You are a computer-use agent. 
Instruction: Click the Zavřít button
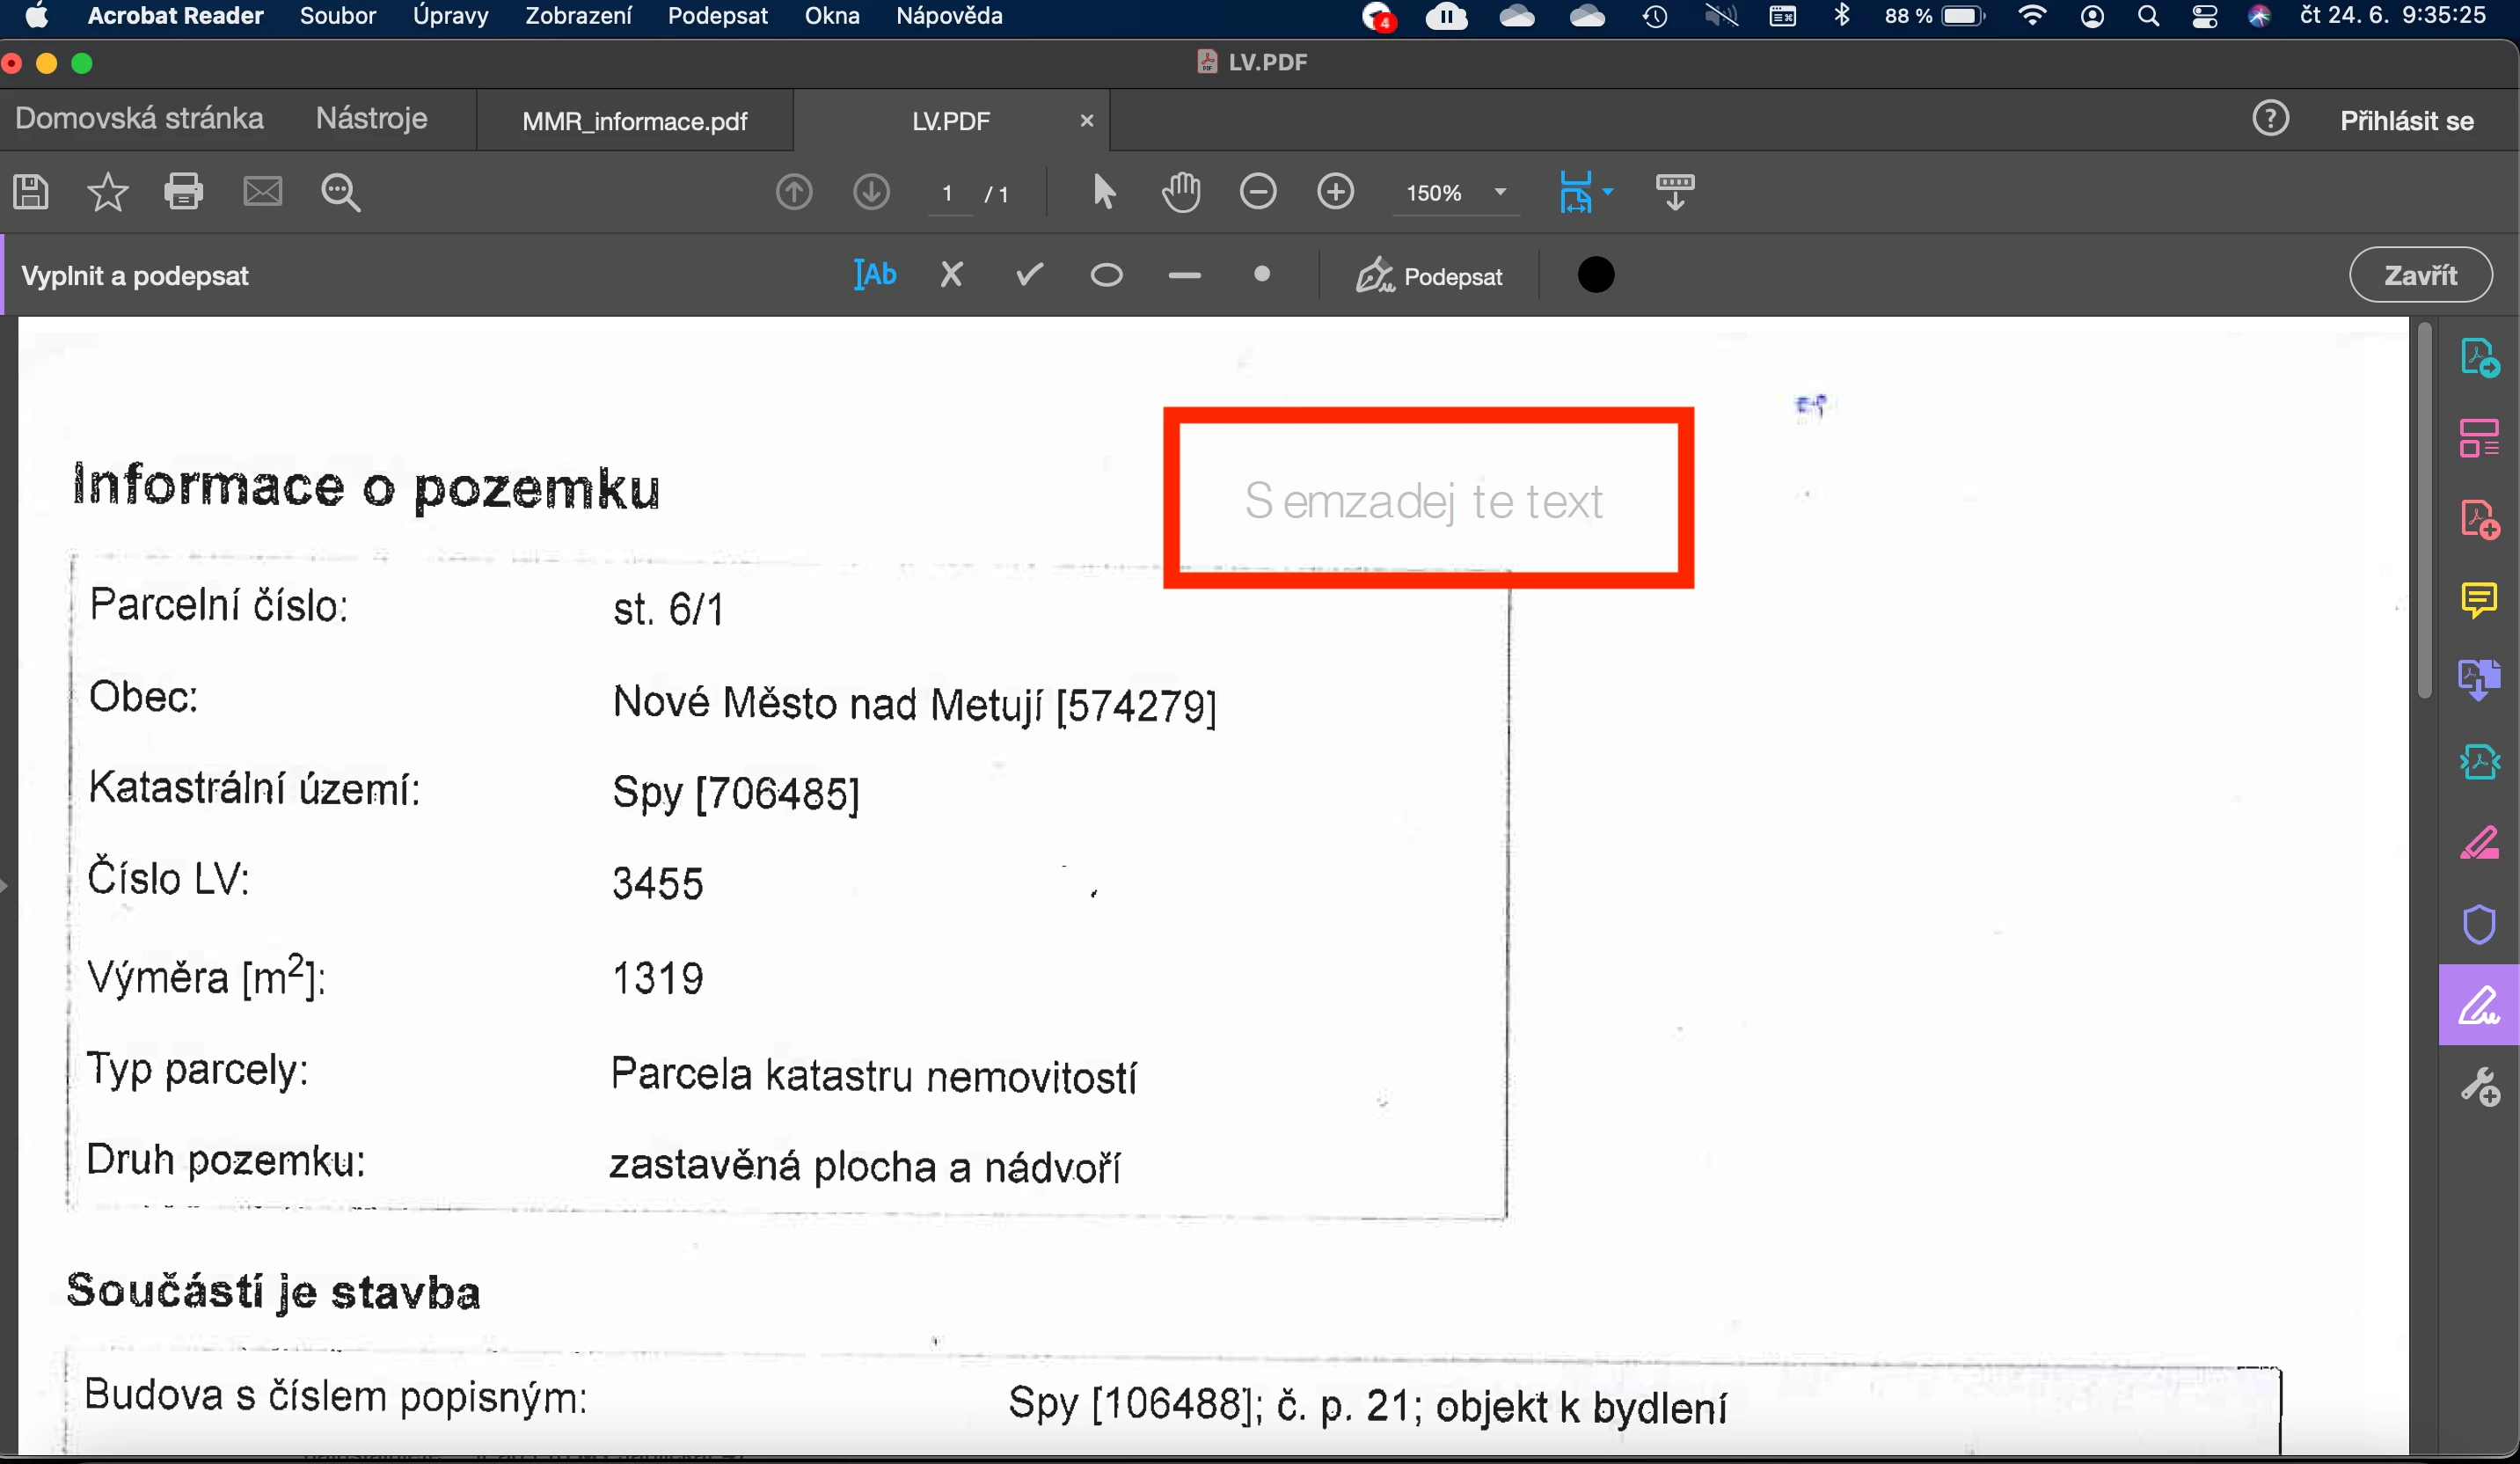(2419, 275)
